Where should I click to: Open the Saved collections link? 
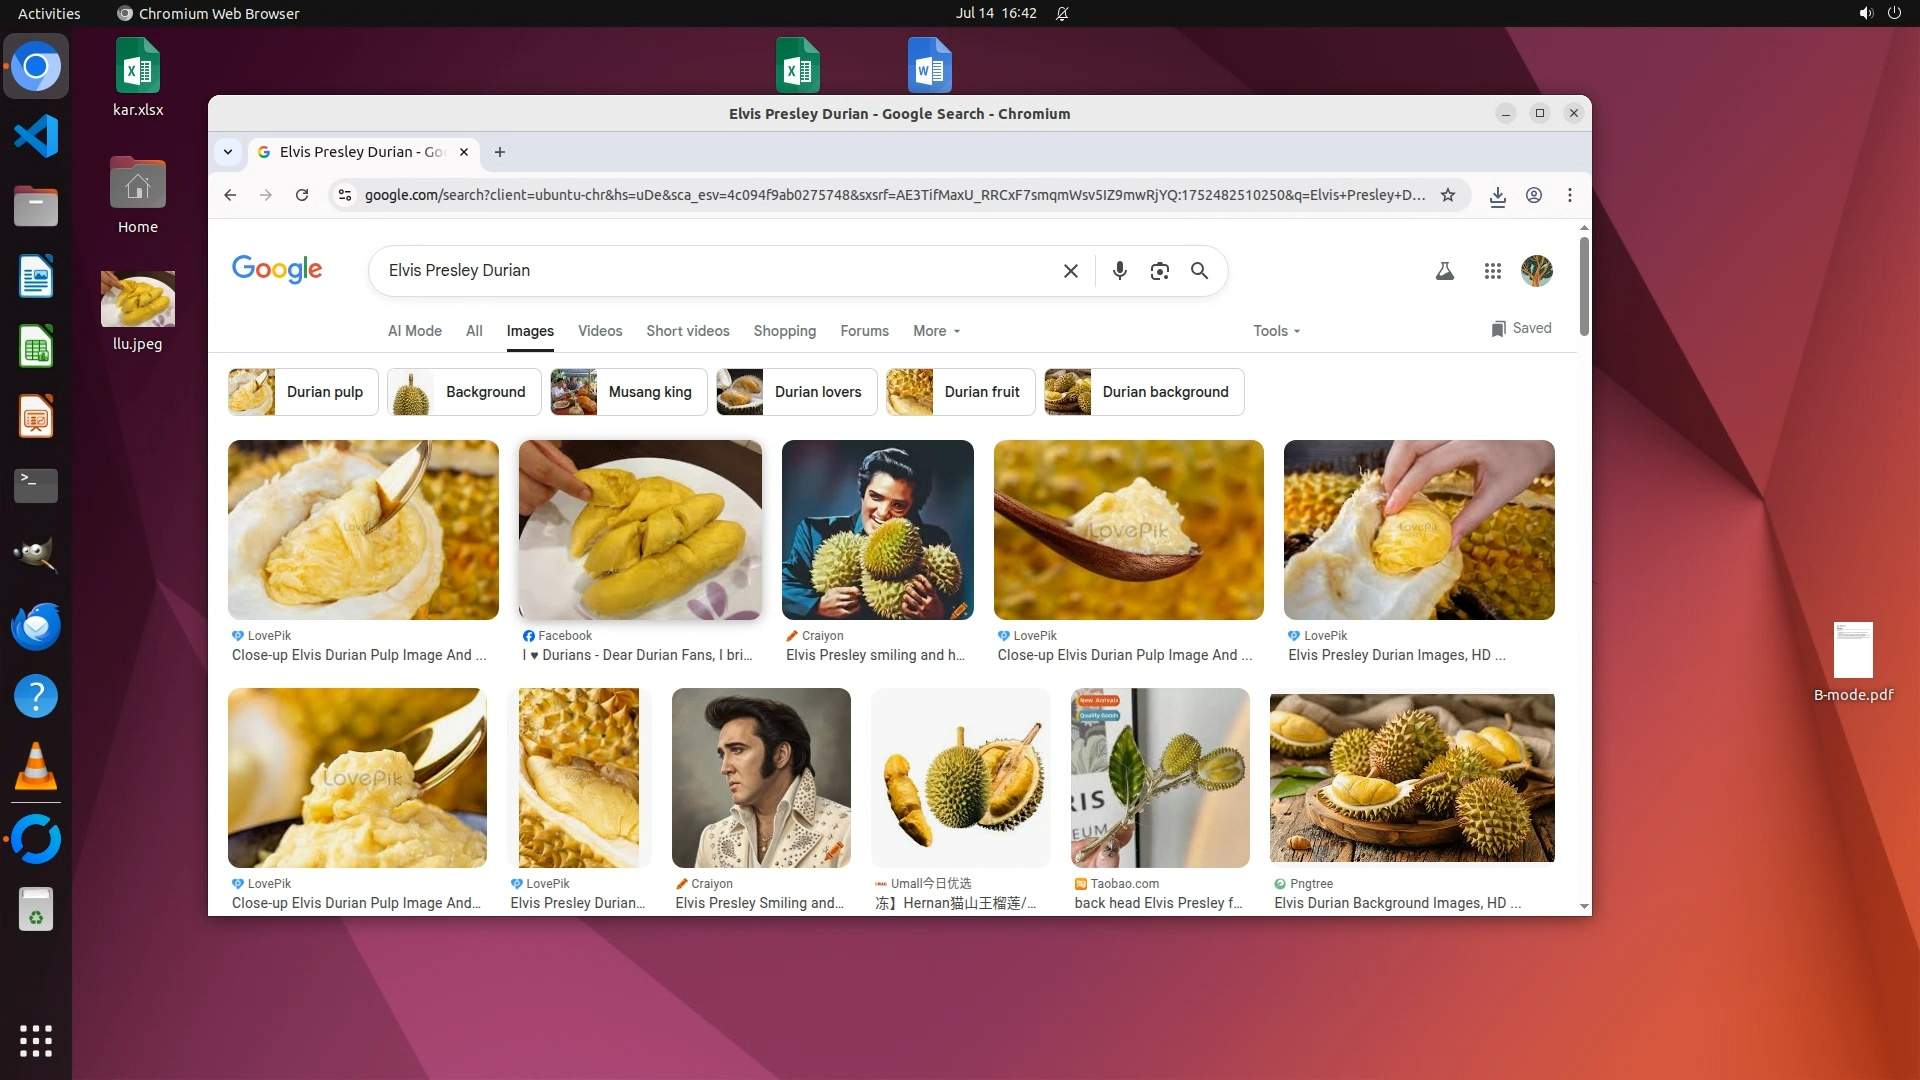1521,328
